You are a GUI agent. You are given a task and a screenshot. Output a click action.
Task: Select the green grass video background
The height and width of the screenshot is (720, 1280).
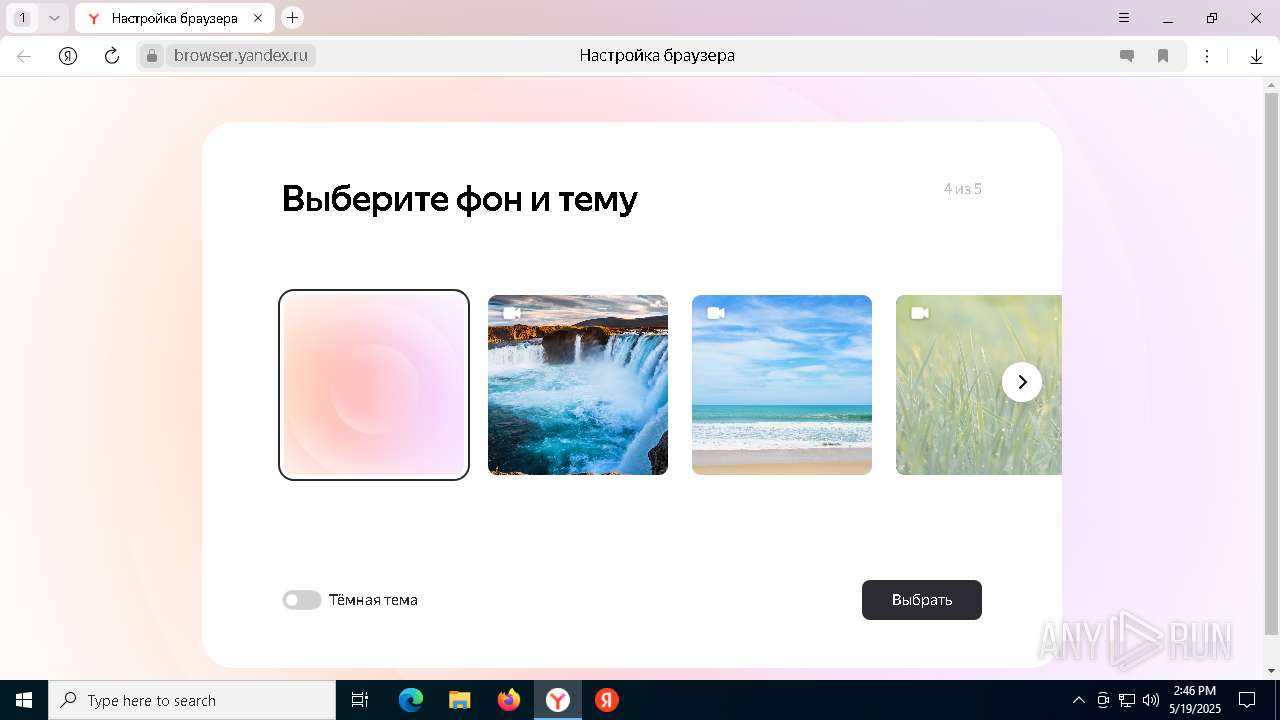click(979, 385)
